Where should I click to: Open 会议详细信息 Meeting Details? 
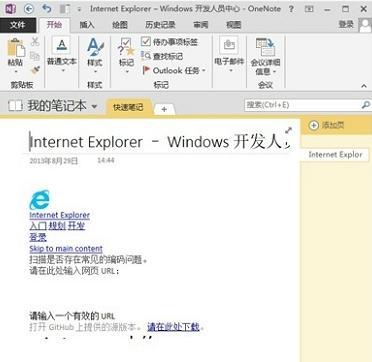pos(265,57)
